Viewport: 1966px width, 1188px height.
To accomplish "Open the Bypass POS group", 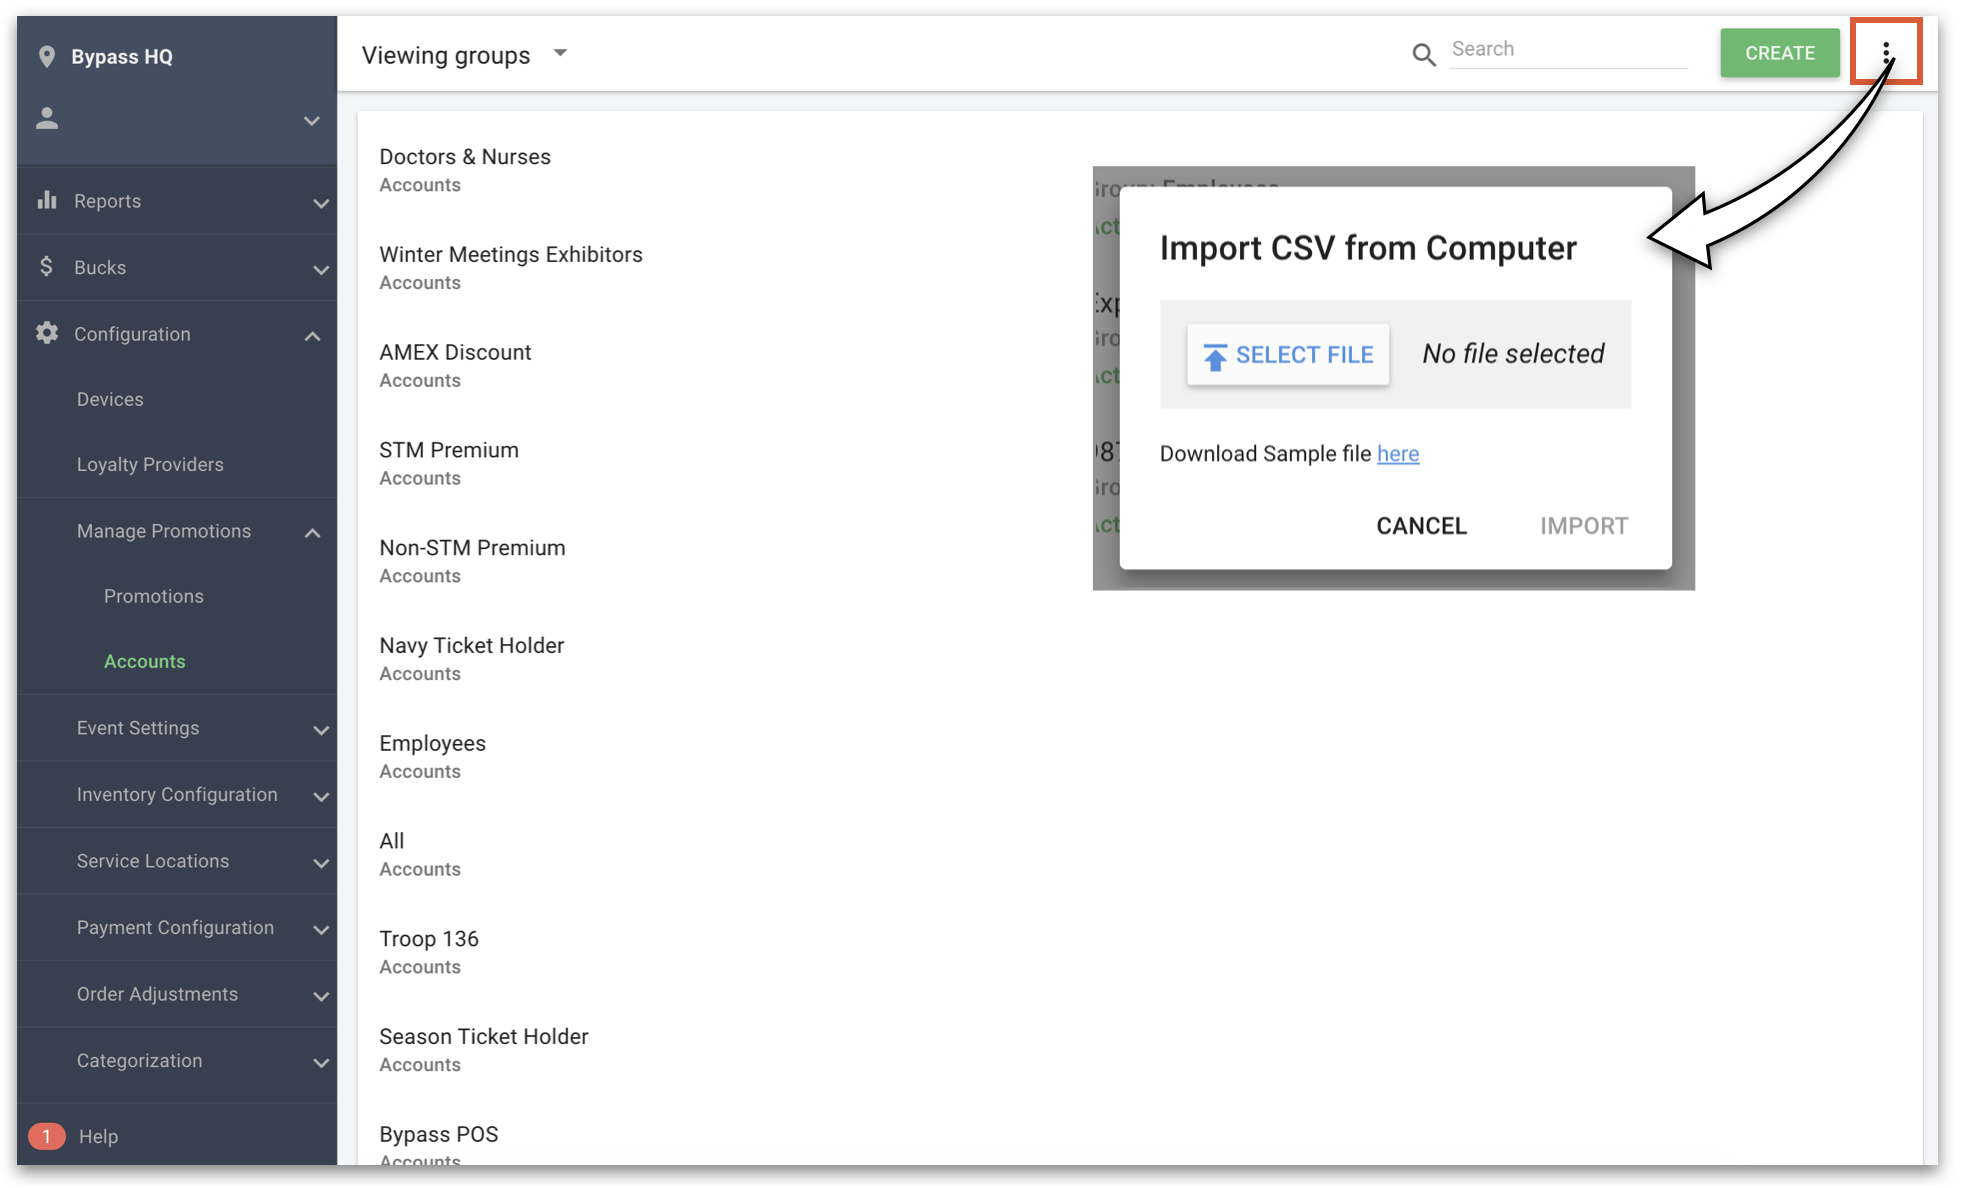I will (x=439, y=1145).
